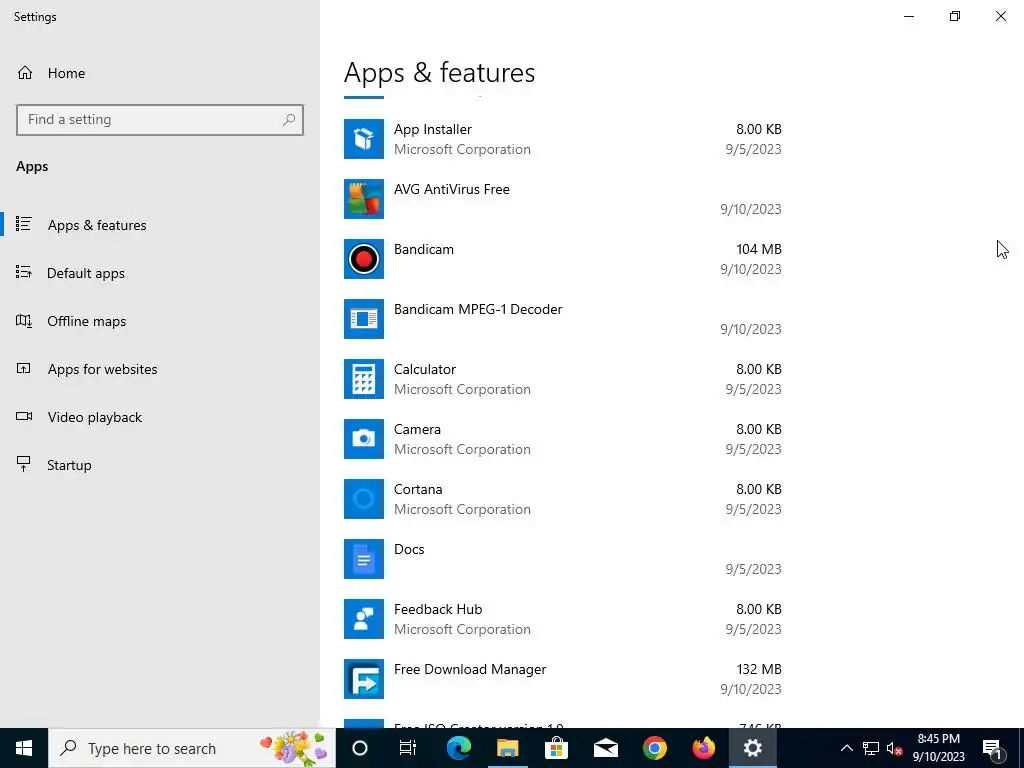
Task: Select the Bandicam MPEG-1 Decoder text
Action: [x=477, y=310]
